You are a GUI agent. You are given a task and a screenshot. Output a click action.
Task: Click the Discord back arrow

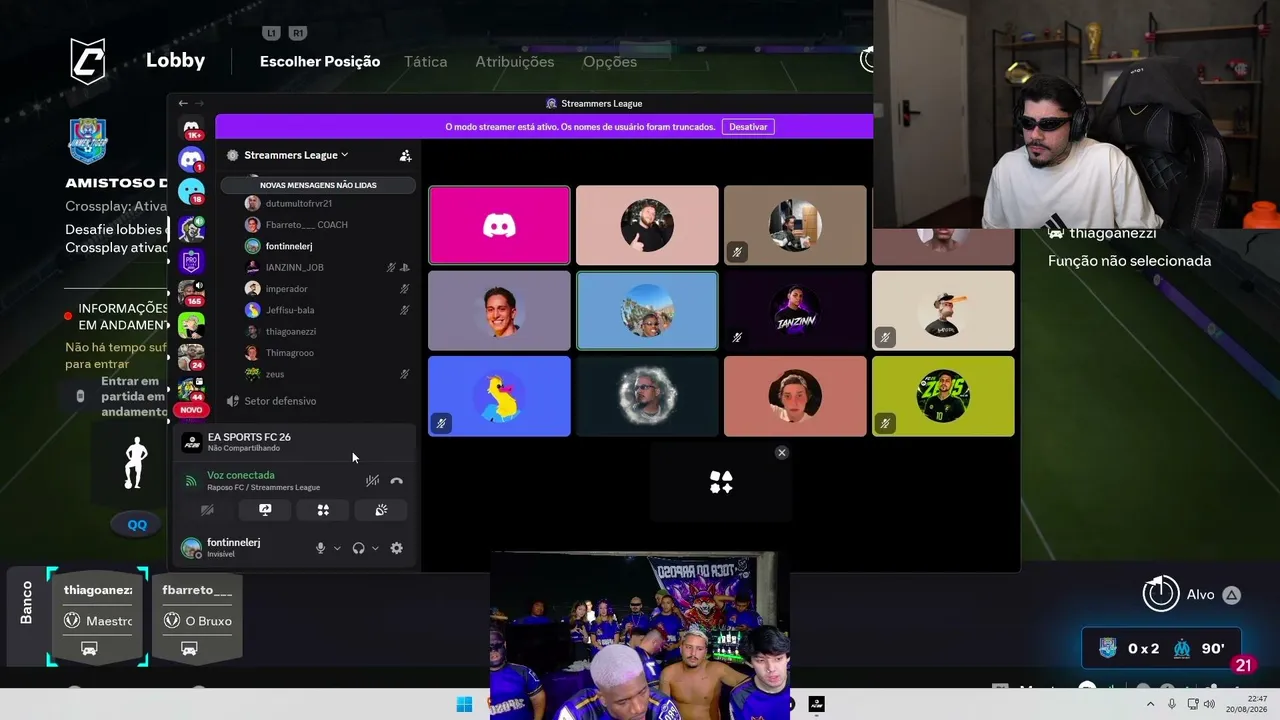click(x=183, y=103)
